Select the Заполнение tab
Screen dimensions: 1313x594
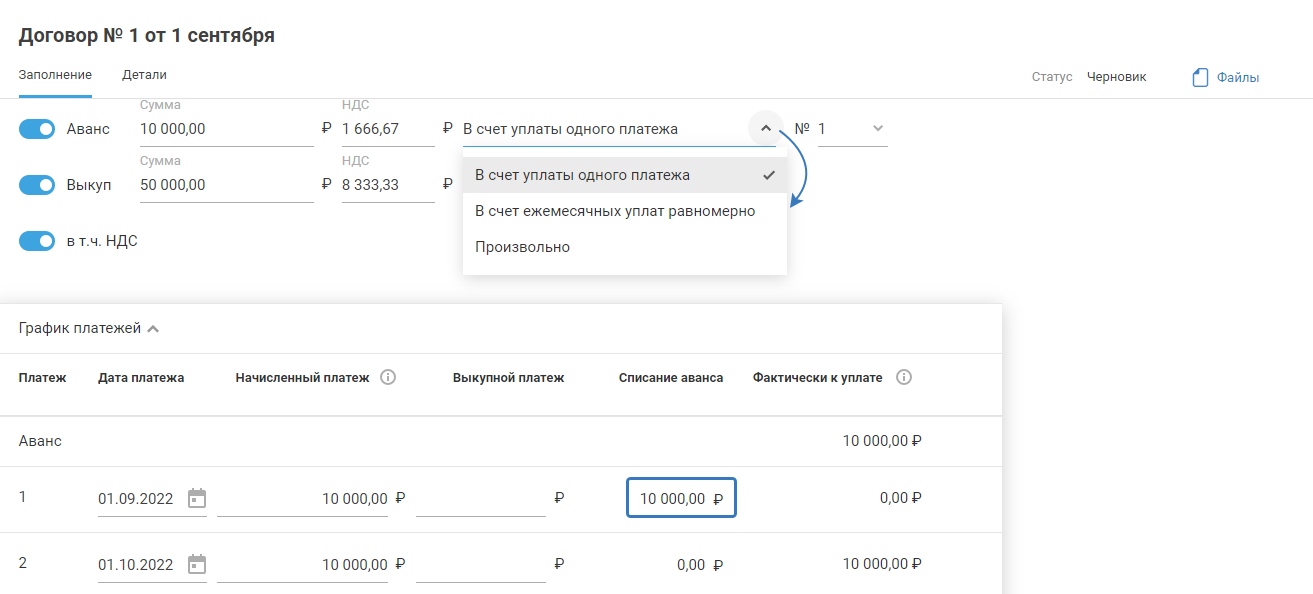click(x=55, y=75)
